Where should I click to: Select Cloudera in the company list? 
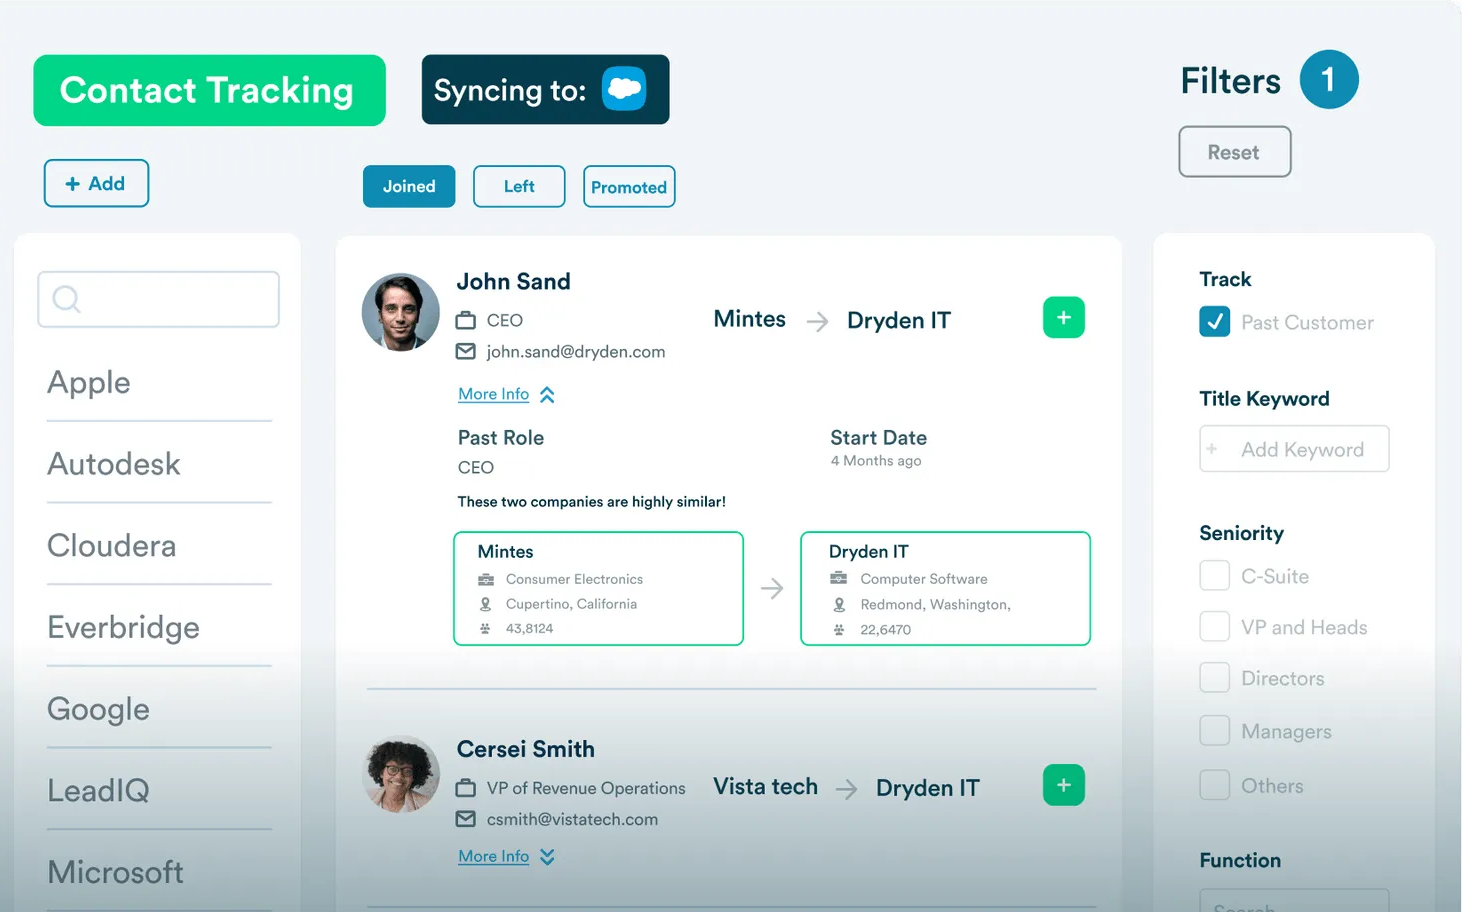point(112,546)
